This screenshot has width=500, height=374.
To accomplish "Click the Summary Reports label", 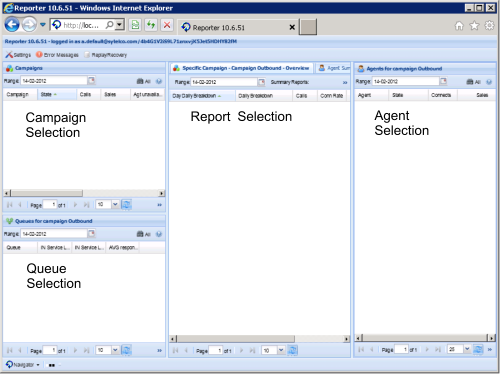I will coord(290,82).
